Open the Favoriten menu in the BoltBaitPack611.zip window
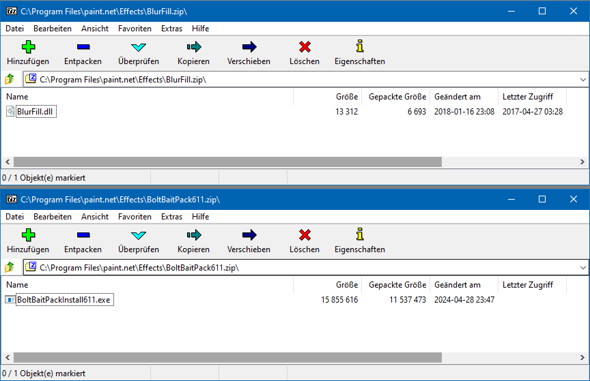 pos(135,217)
